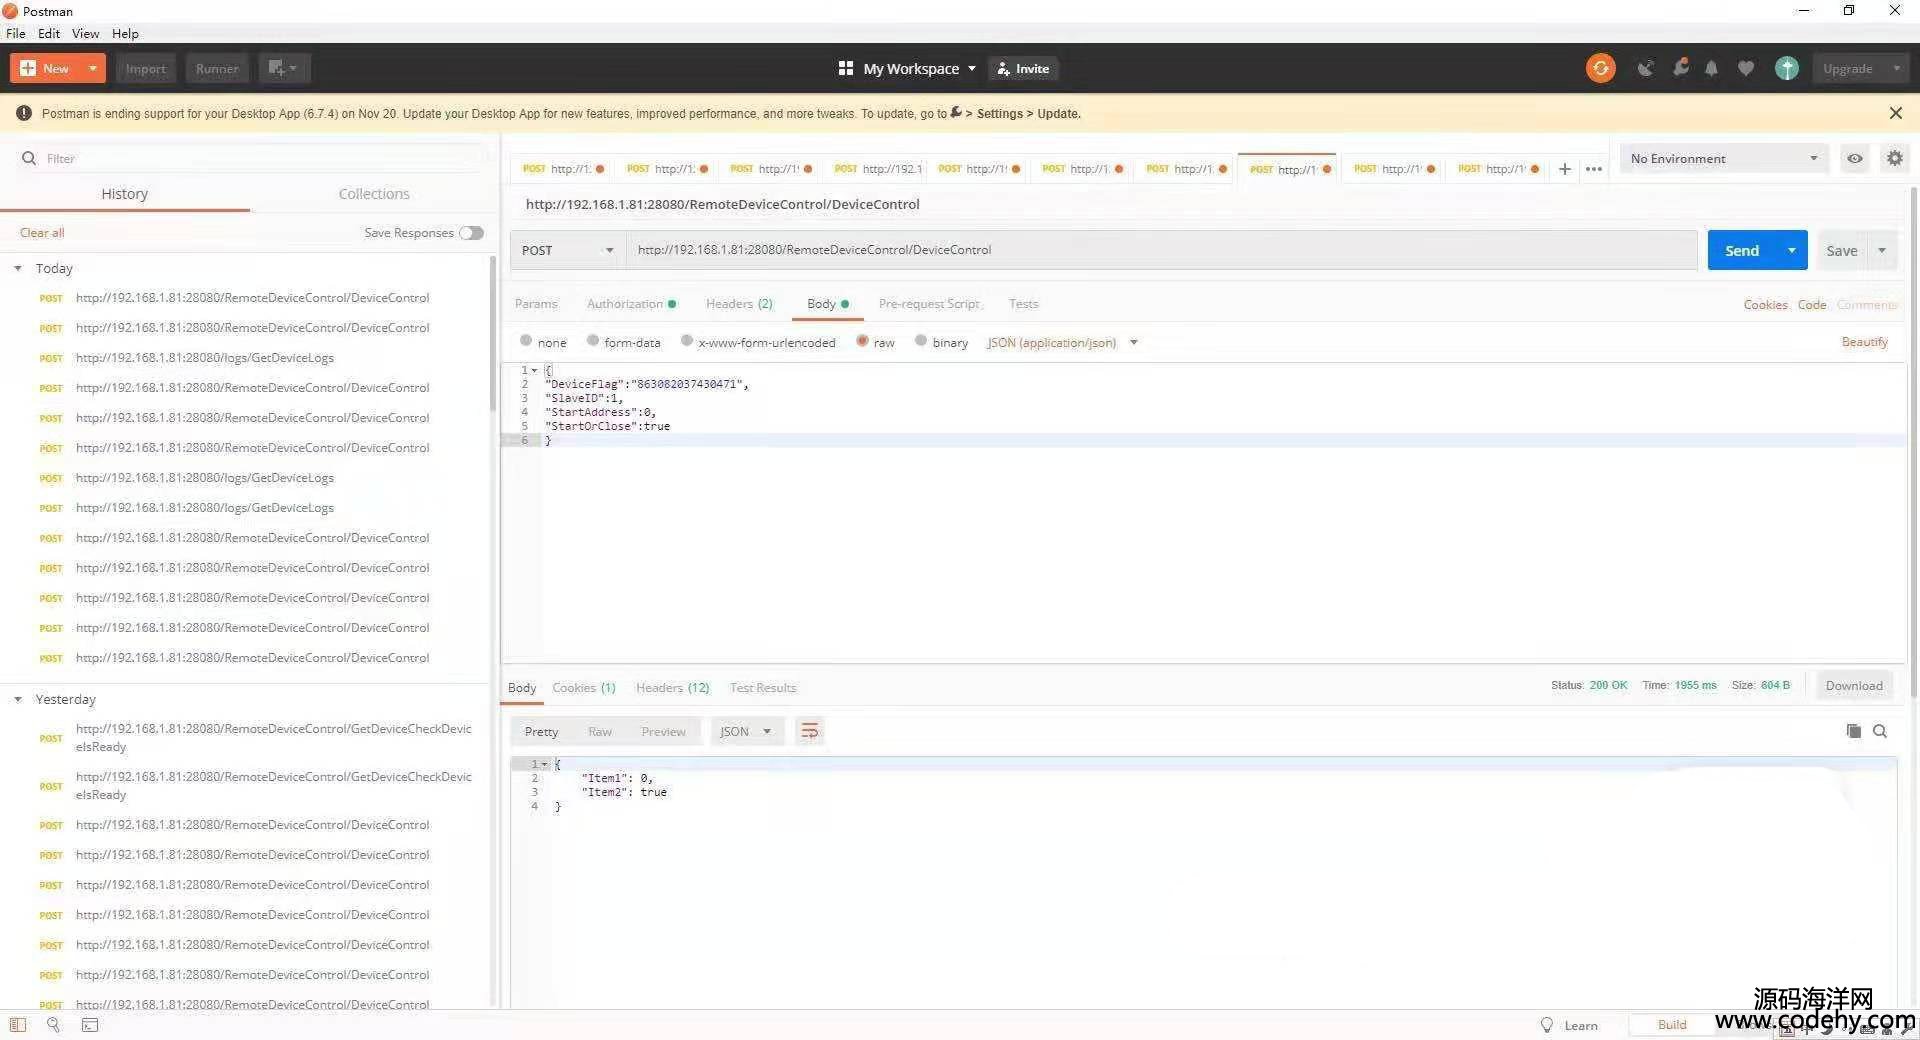The height and width of the screenshot is (1040, 1920).
Task: Copy response to clipboard icon
Action: (1853, 731)
